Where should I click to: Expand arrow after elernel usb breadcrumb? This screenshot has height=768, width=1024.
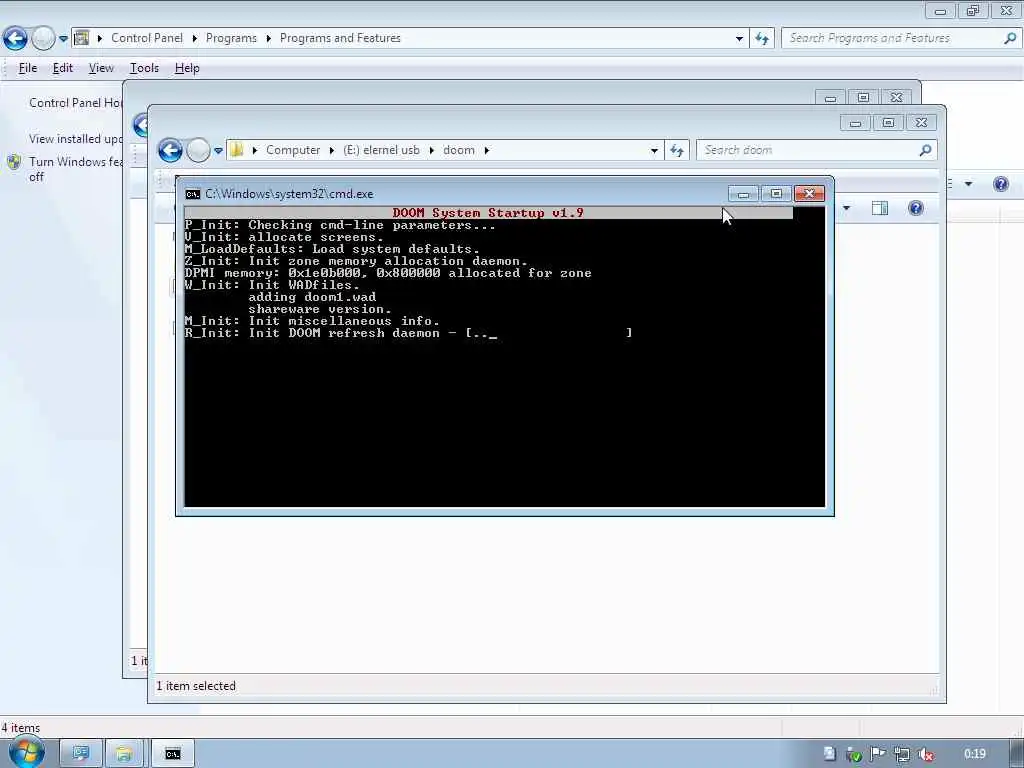[x=432, y=150]
